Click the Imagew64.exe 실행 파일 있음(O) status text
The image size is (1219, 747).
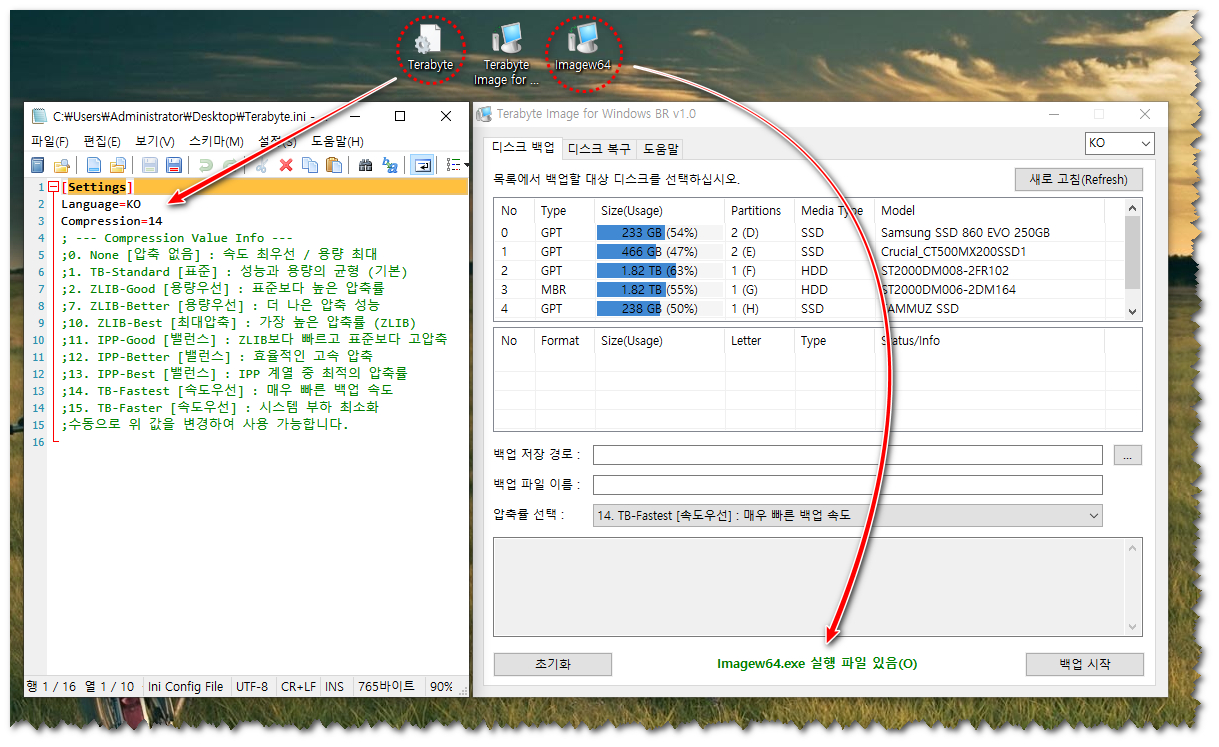[x=817, y=664]
